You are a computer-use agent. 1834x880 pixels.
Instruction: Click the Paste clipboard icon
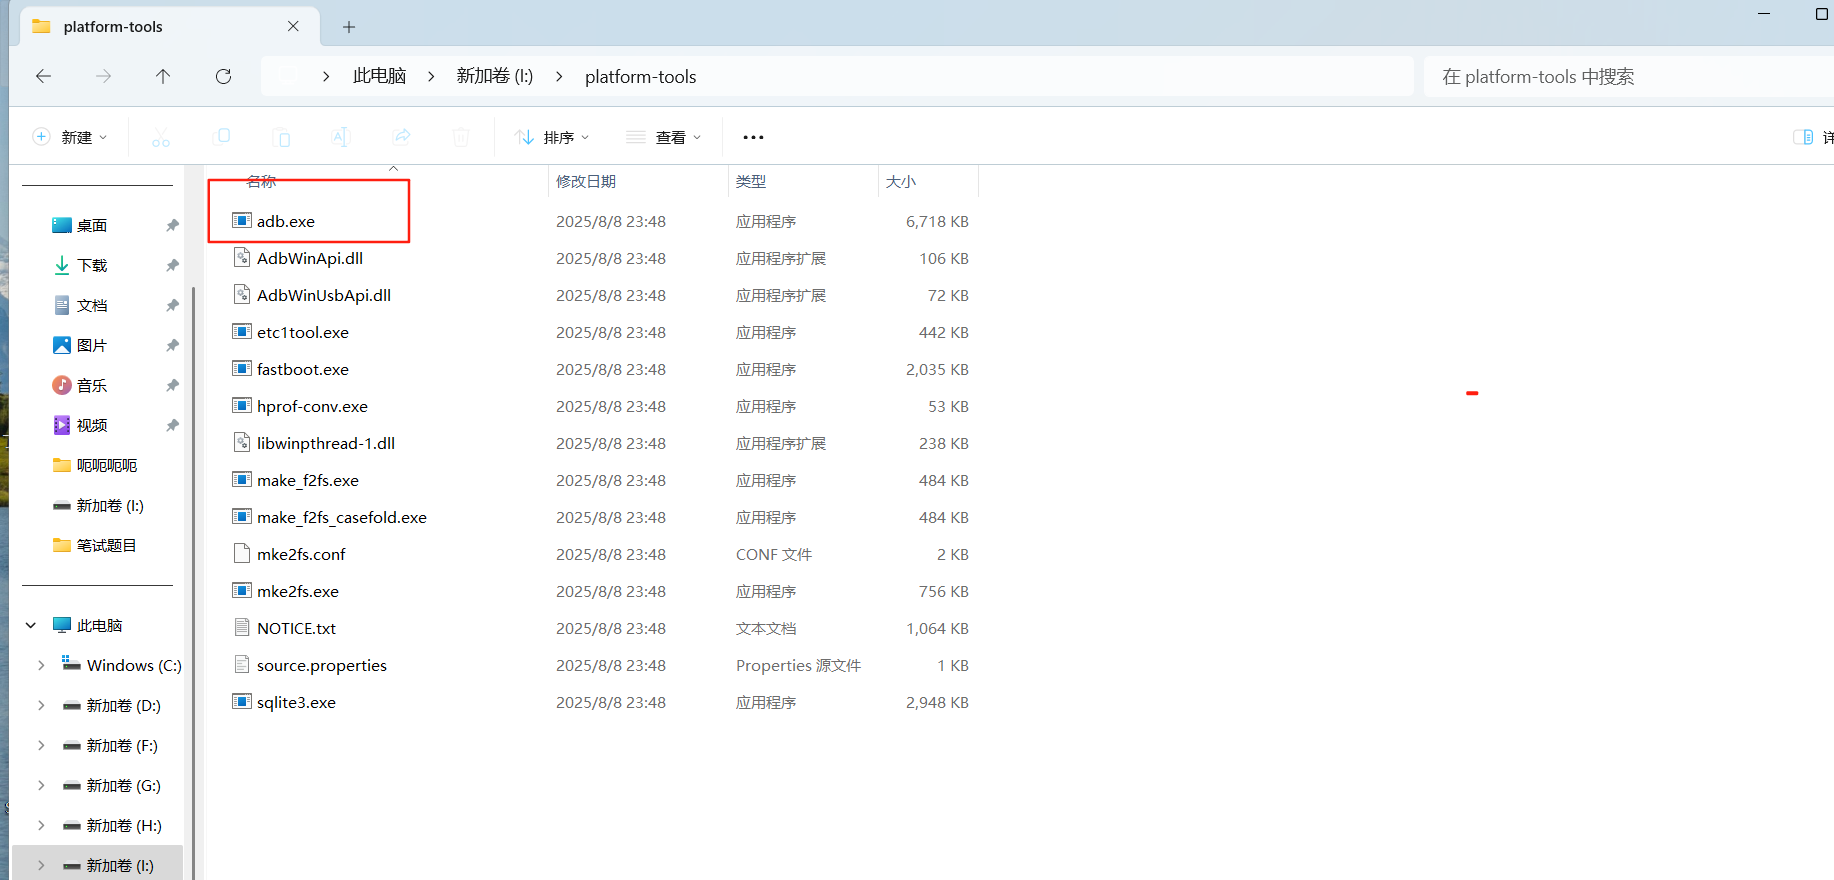click(x=282, y=137)
